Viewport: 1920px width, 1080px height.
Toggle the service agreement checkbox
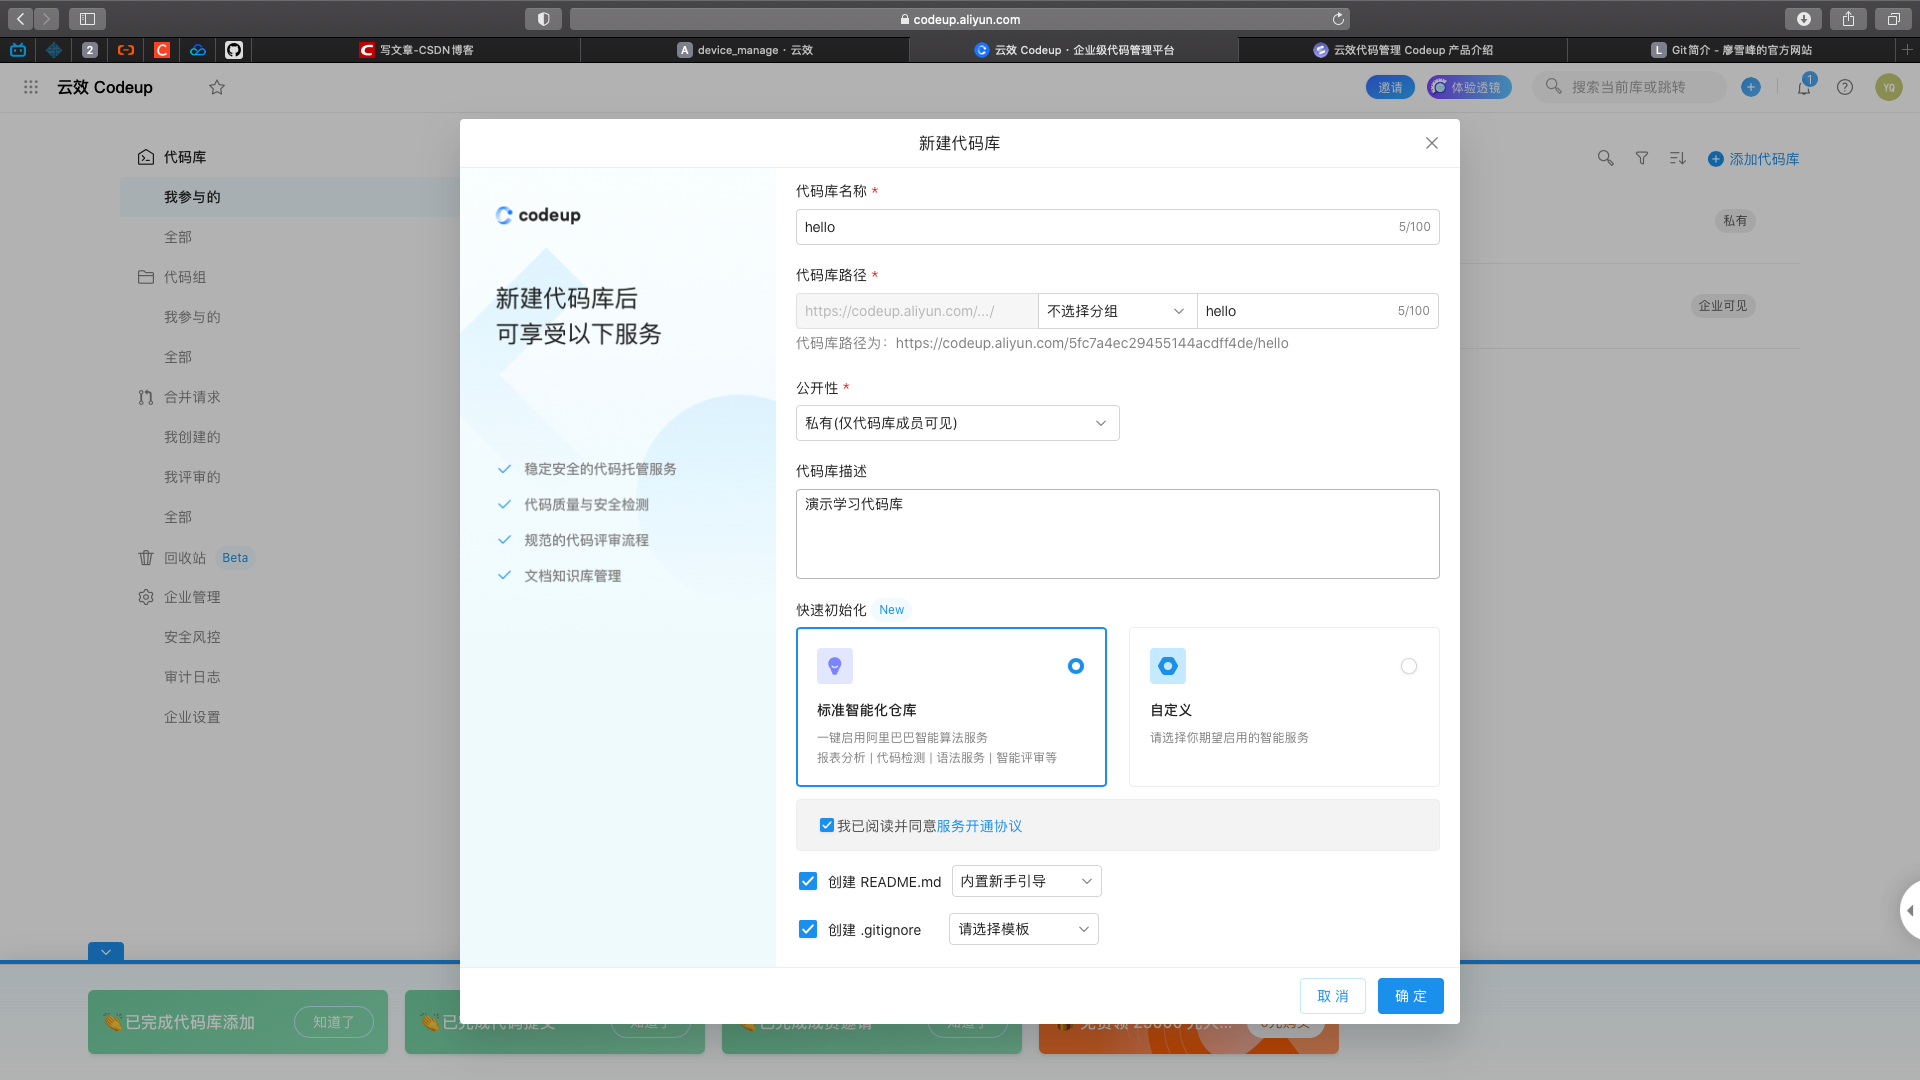[x=827, y=825]
